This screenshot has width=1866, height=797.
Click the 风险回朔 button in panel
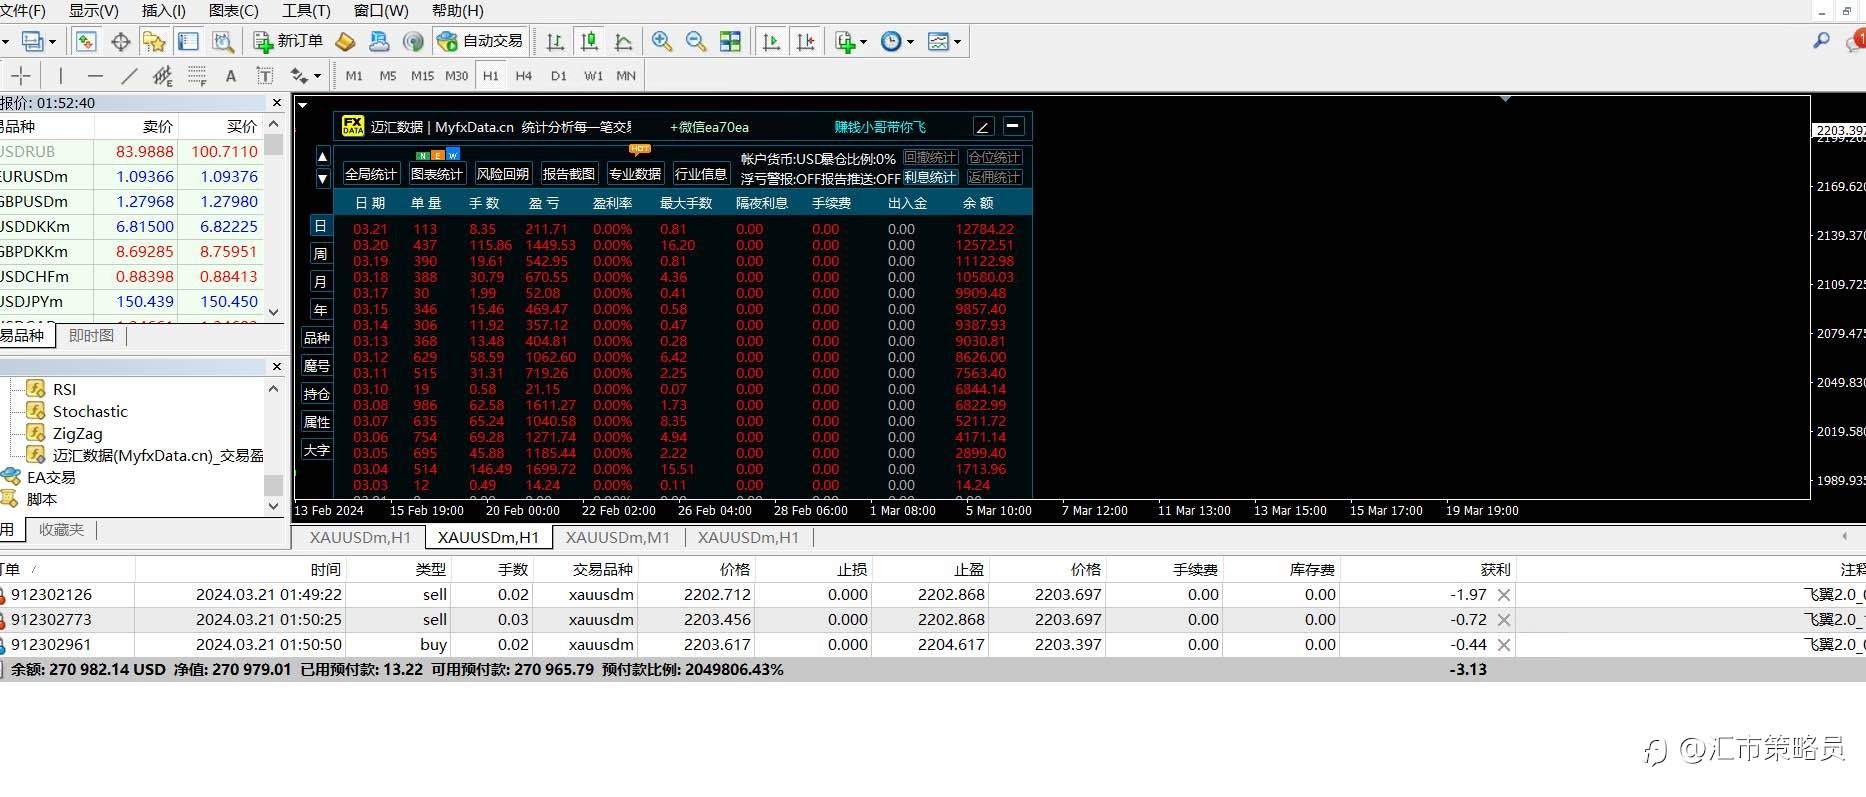[502, 173]
